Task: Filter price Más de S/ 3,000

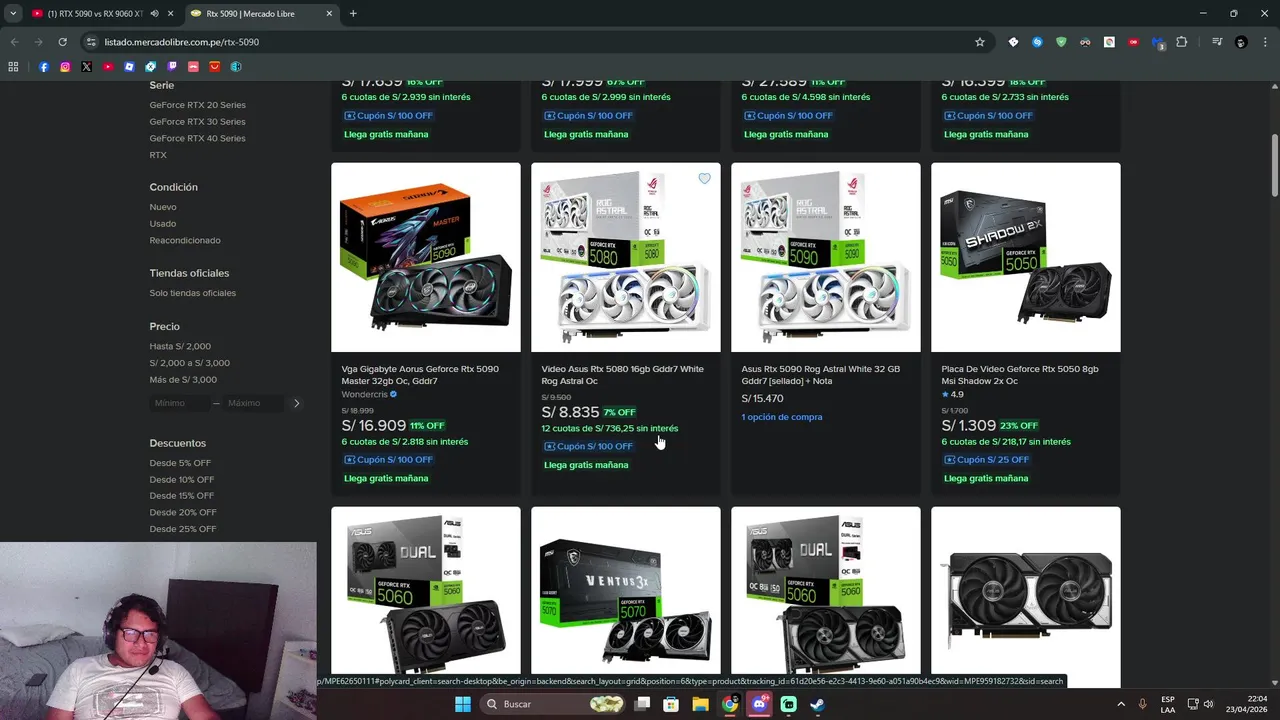Action: pyautogui.click(x=183, y=380)
